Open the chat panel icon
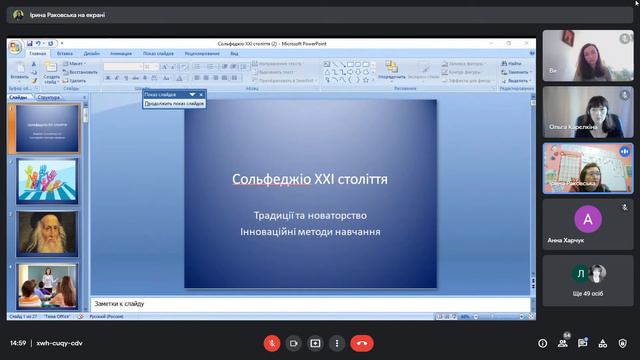Screen dimensions: 640x360 click(582, 344)
